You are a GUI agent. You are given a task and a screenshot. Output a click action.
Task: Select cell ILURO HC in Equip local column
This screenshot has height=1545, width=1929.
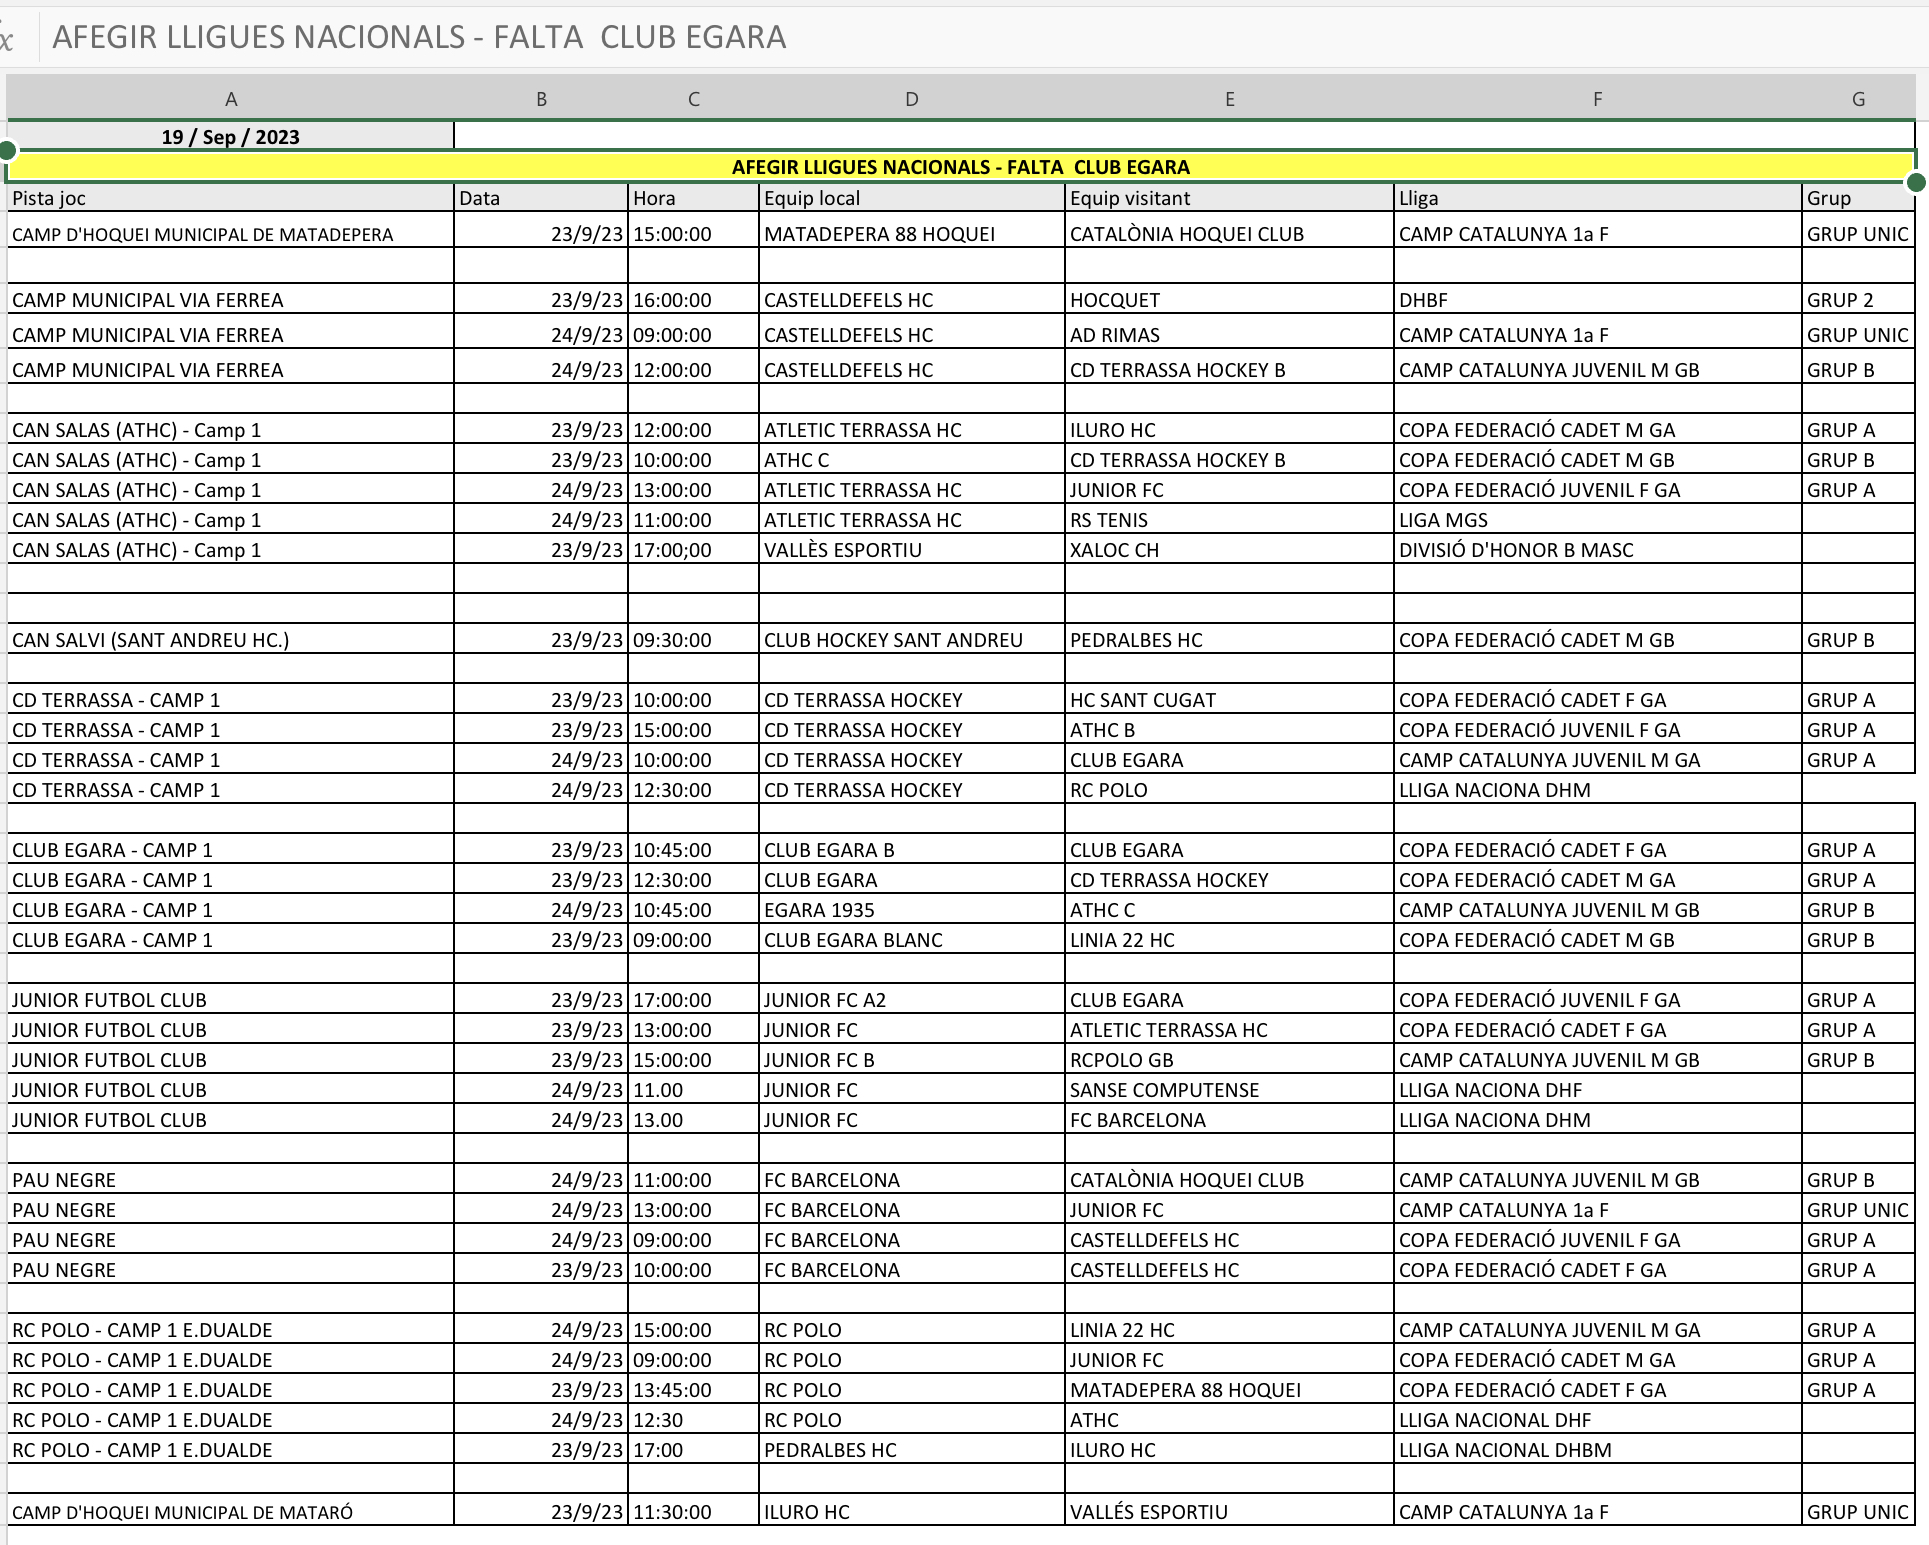coord(912,1511)
